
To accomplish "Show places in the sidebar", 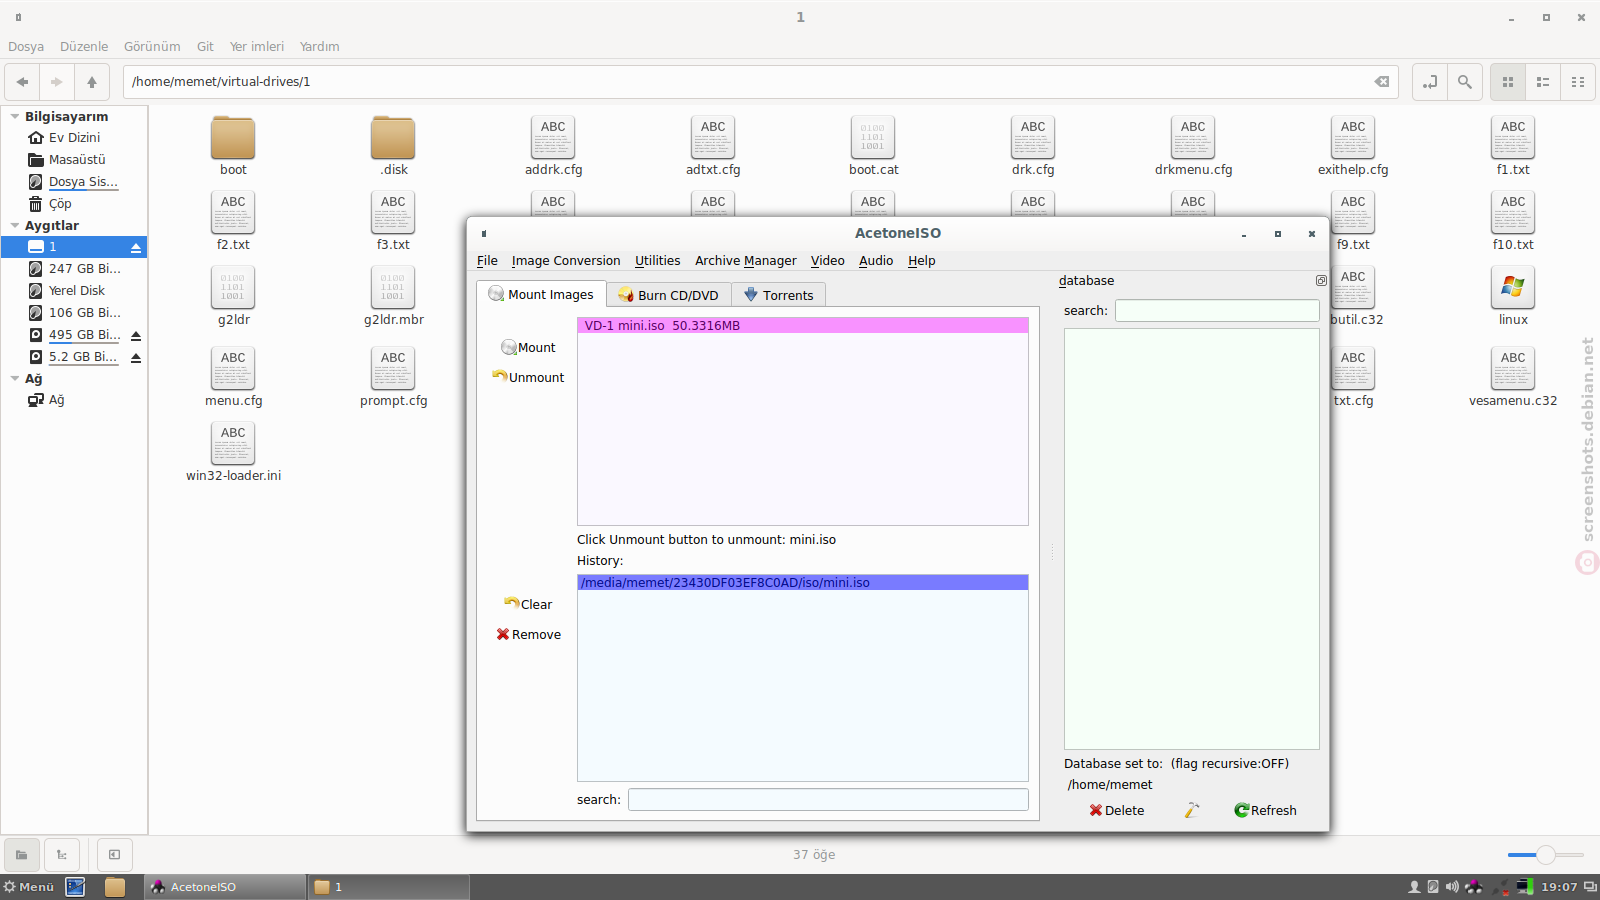I will coord(21,855).
